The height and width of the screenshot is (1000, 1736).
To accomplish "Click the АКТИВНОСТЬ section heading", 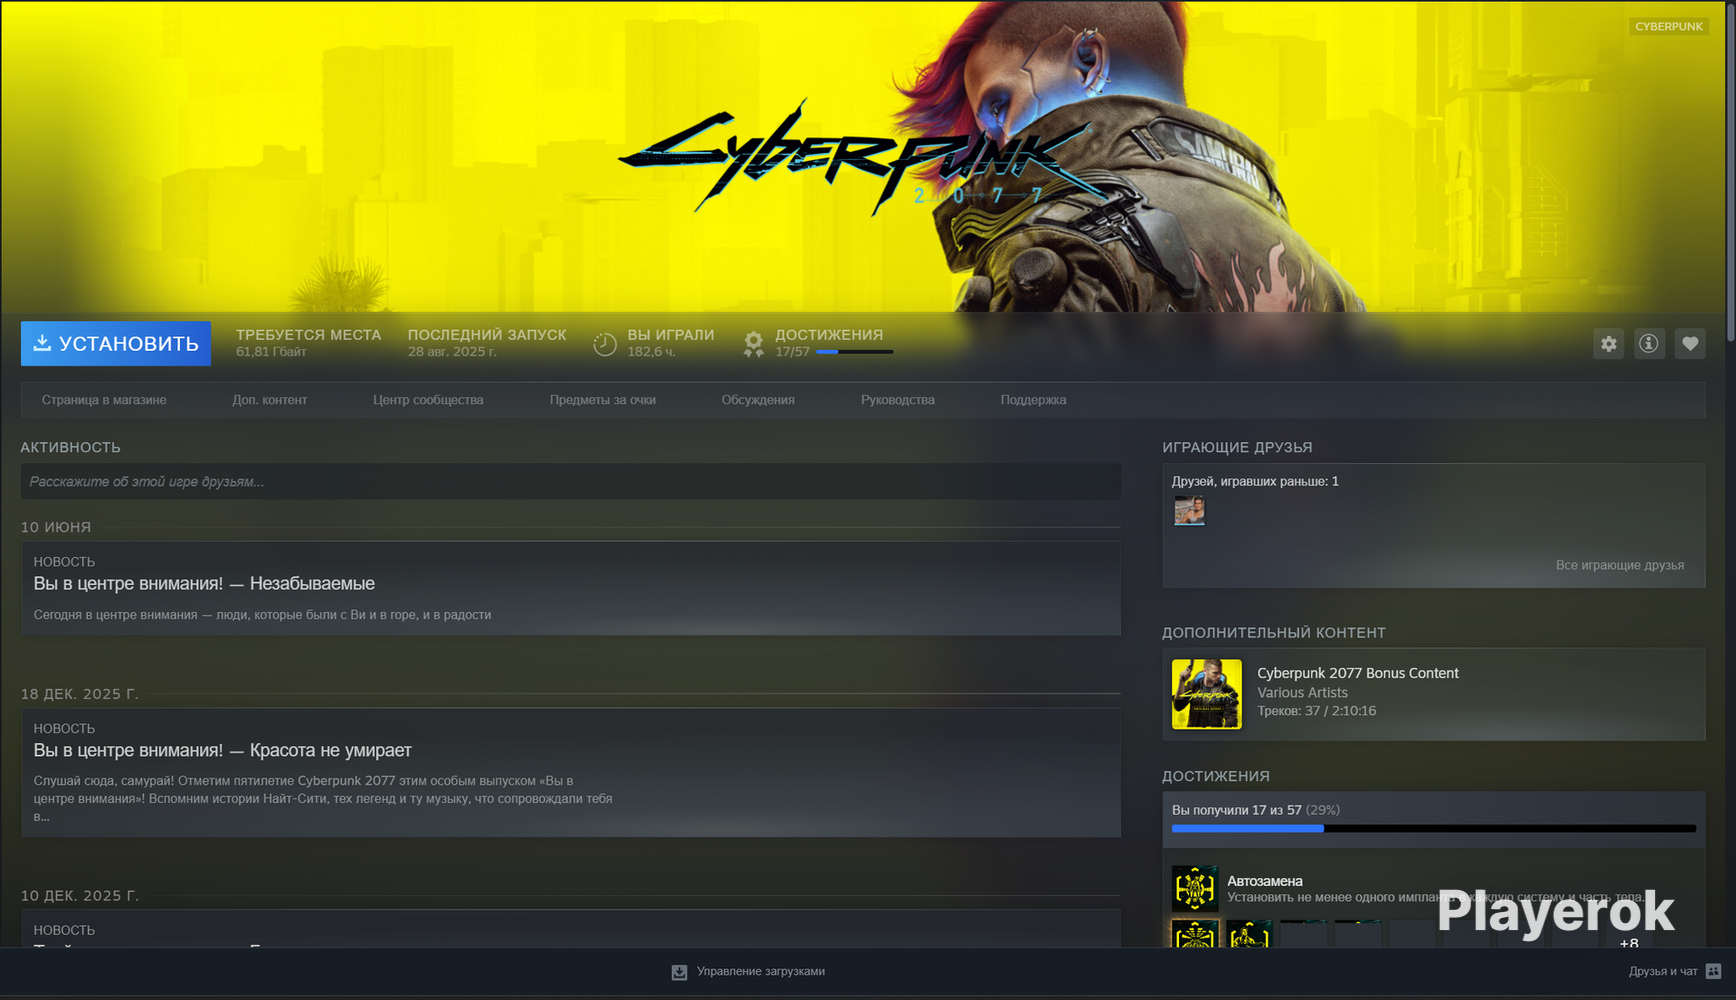I will (x=70, y=447).
